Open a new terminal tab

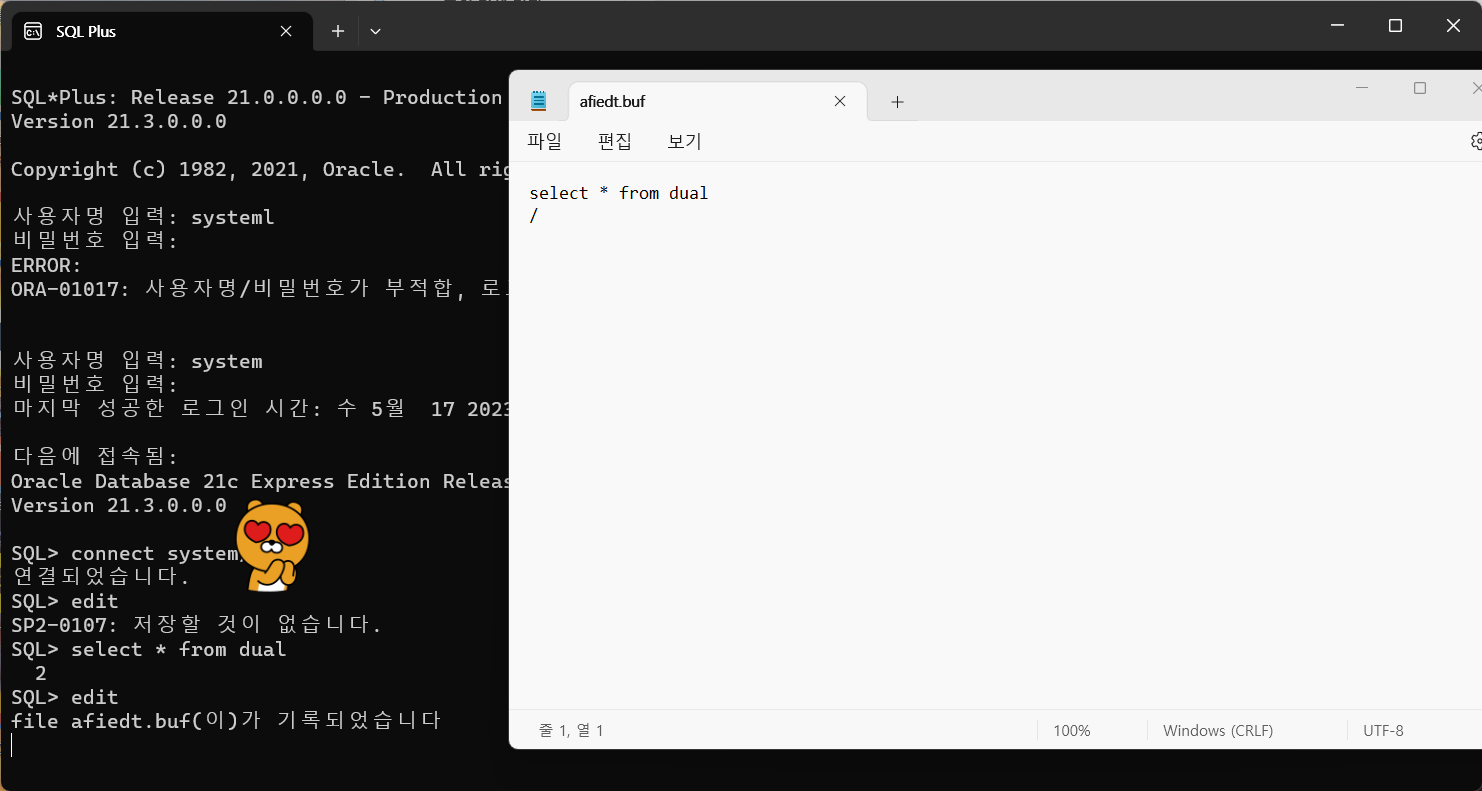tap(338, 31)
